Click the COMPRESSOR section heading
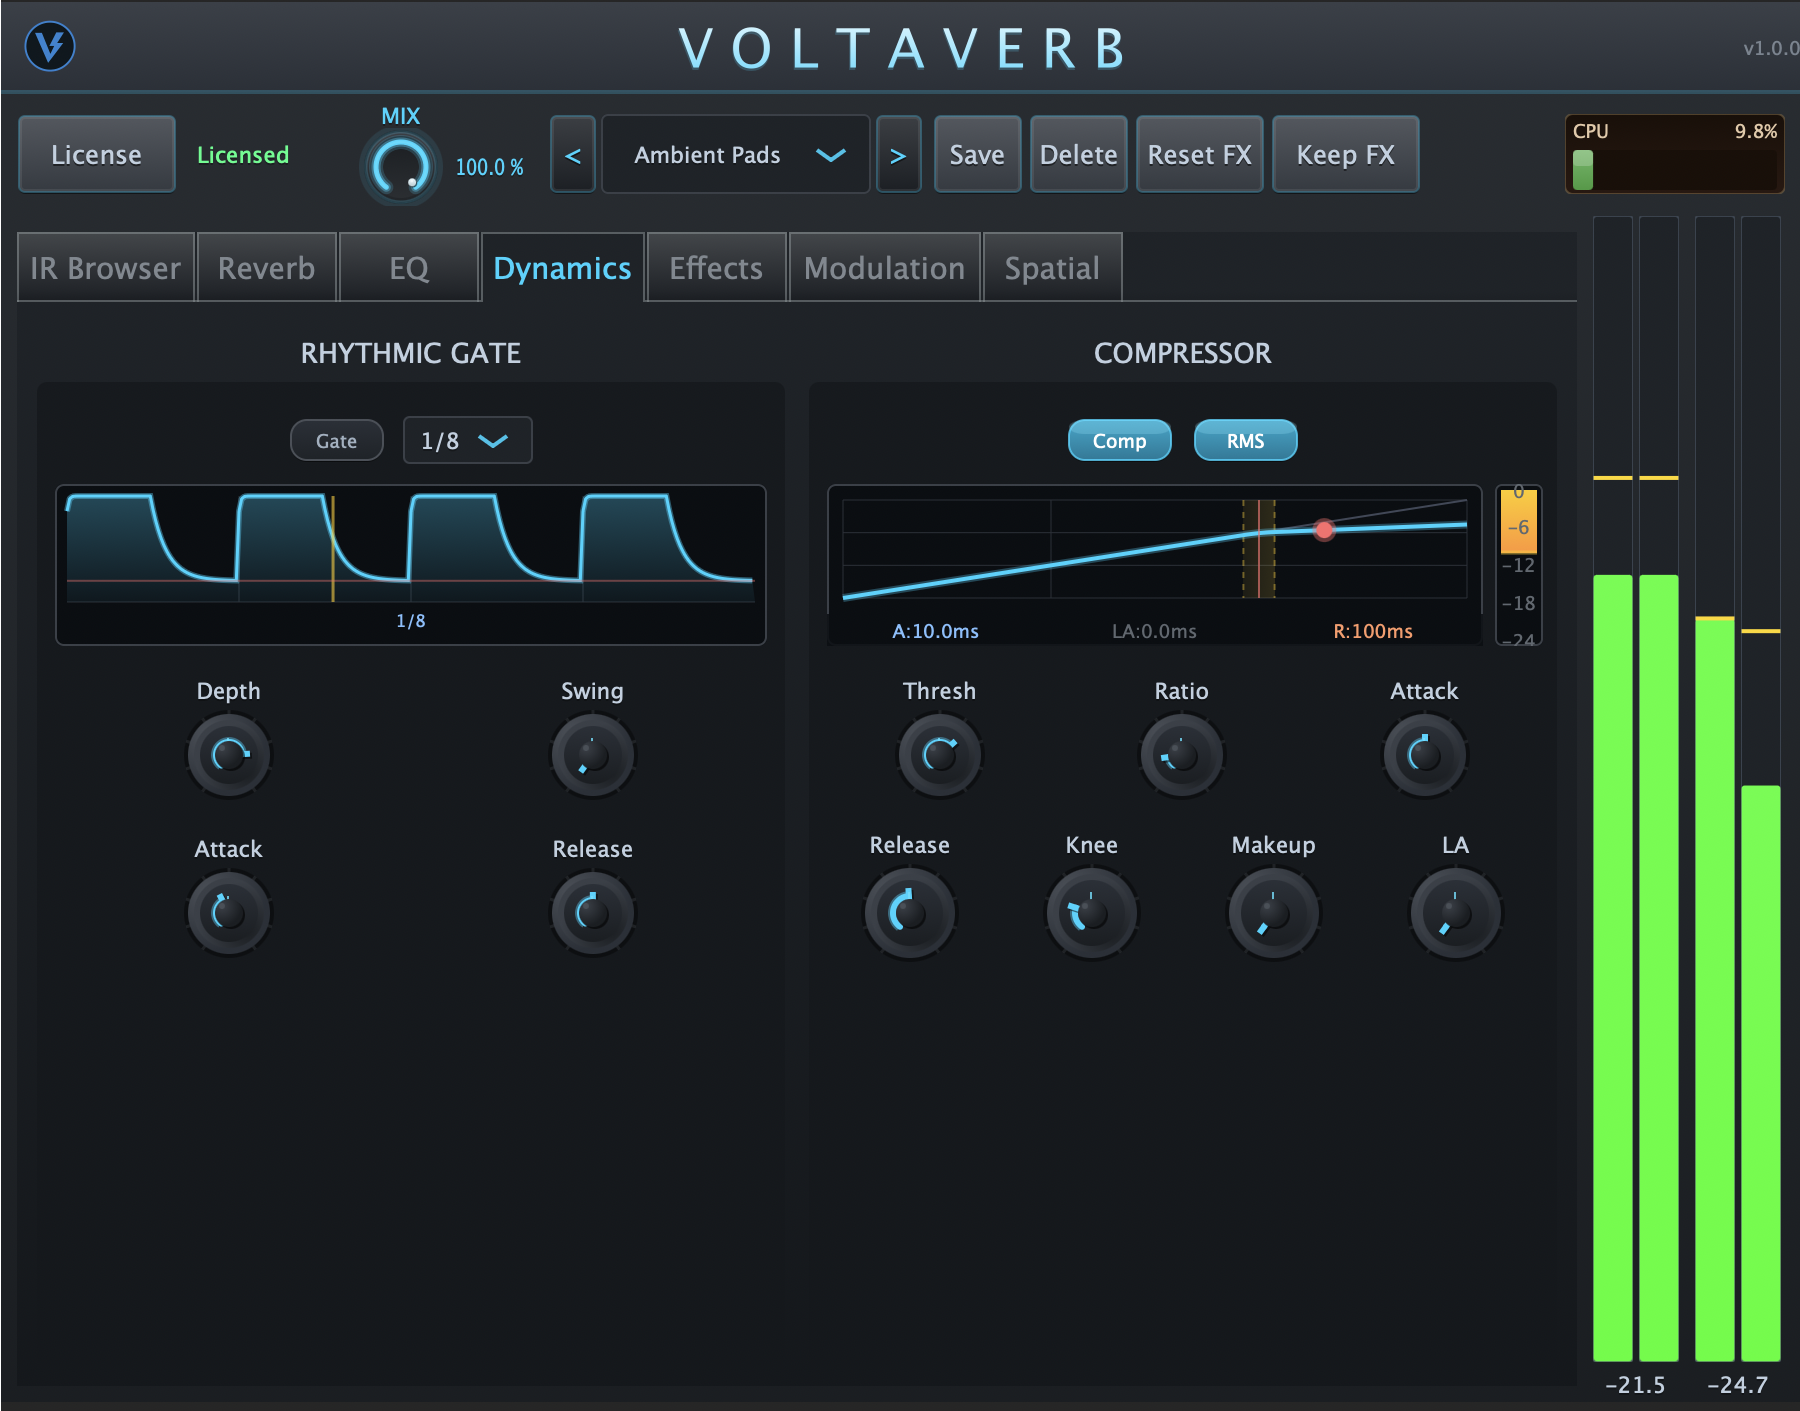The image size is (1800, 1411). [1183, 353]
